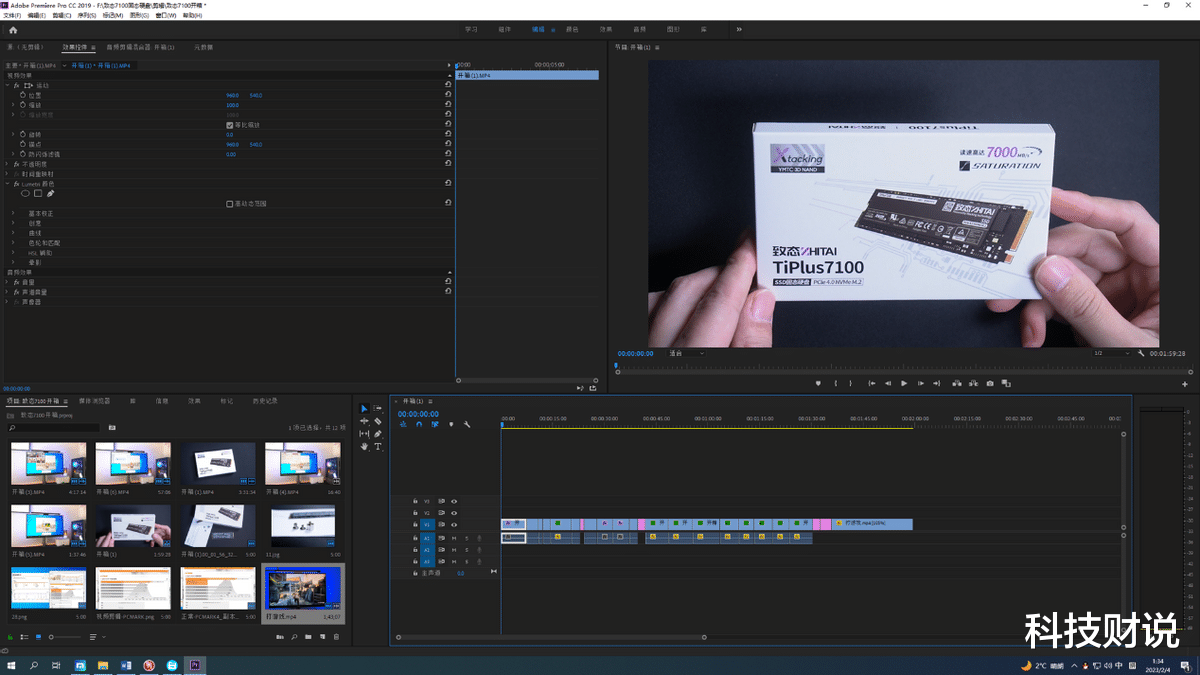Click the Extract button in Program monitor
The width and height of the screenshot is (1200, 675).
click(x=973, y=383)
